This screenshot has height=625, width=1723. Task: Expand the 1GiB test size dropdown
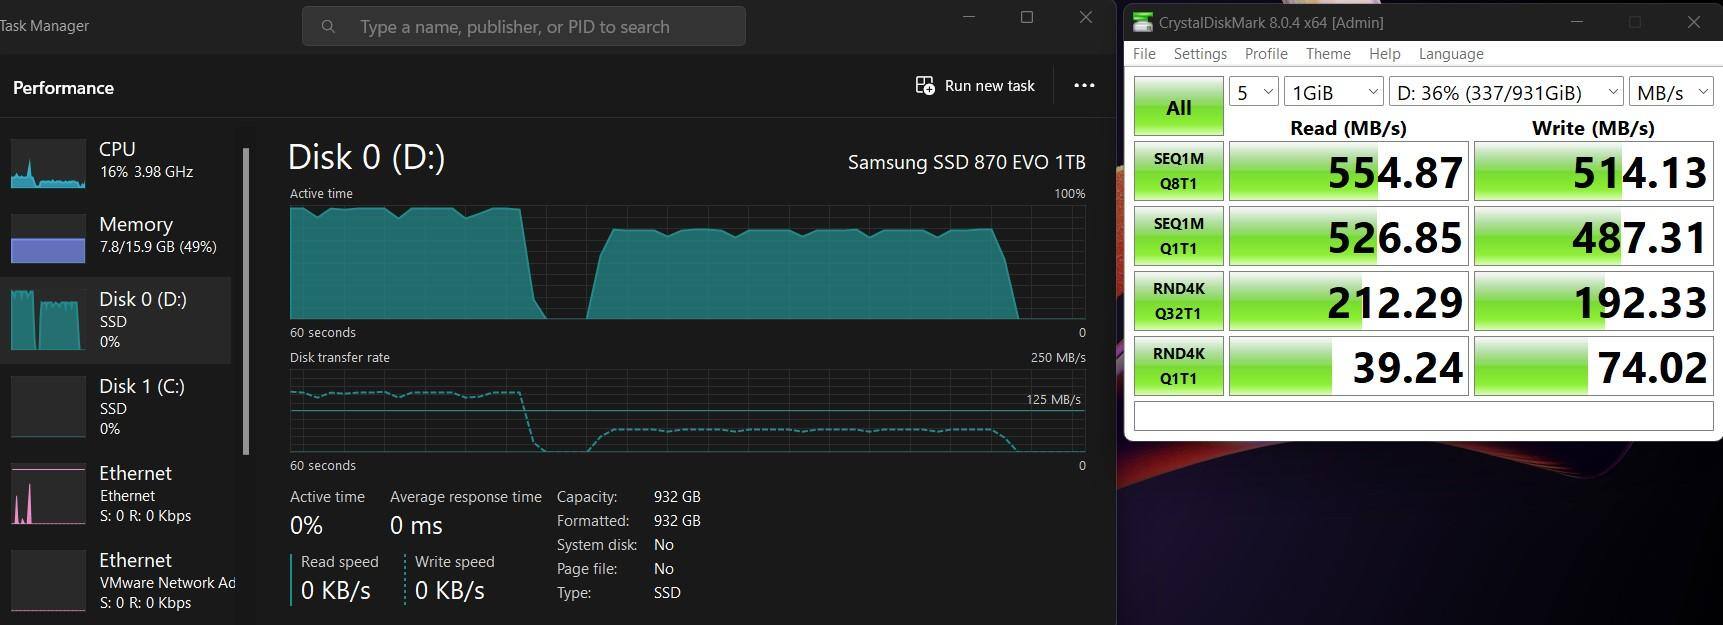pos(1333,93)
